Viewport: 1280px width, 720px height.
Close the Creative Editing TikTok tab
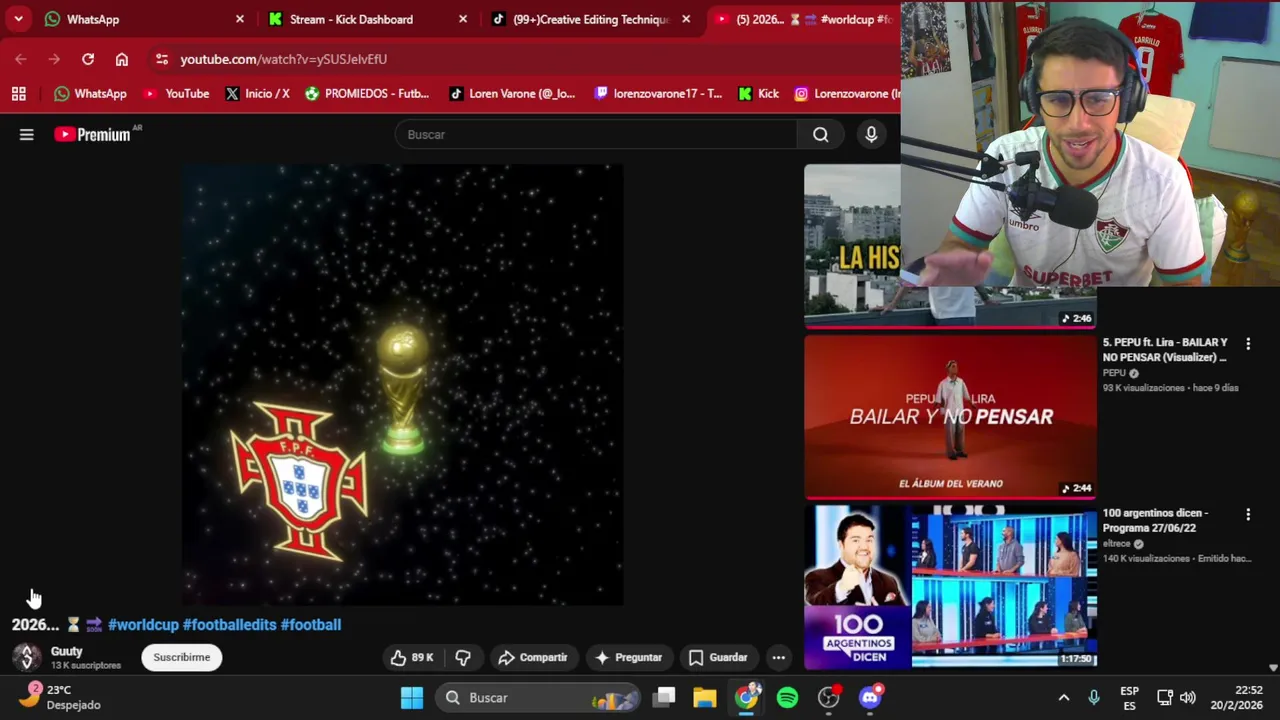686,19
